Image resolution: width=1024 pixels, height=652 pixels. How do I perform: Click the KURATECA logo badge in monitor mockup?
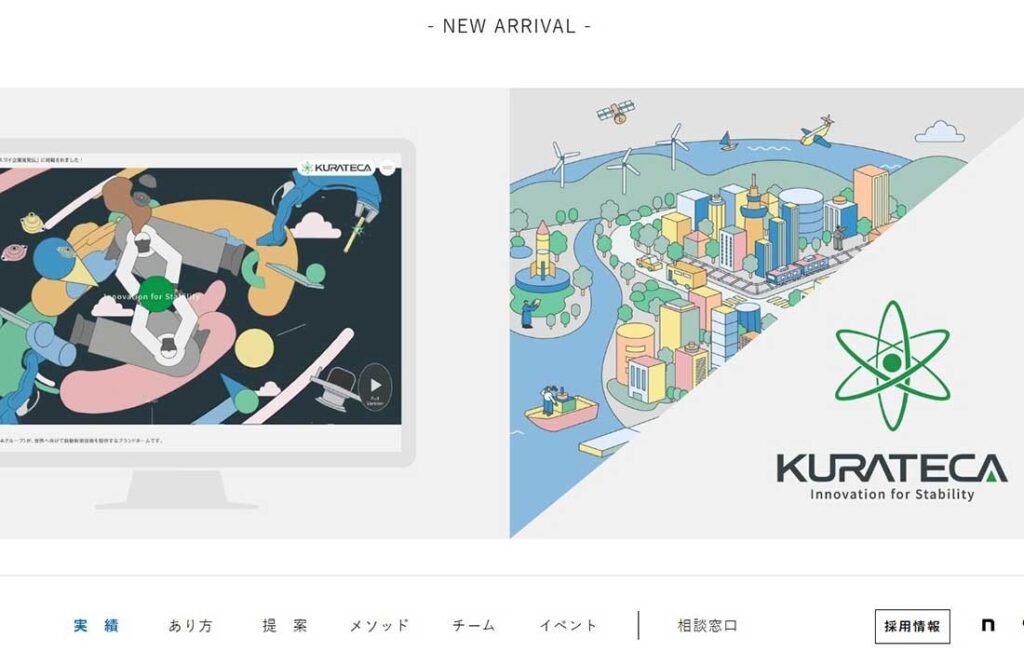coord(336,168)
